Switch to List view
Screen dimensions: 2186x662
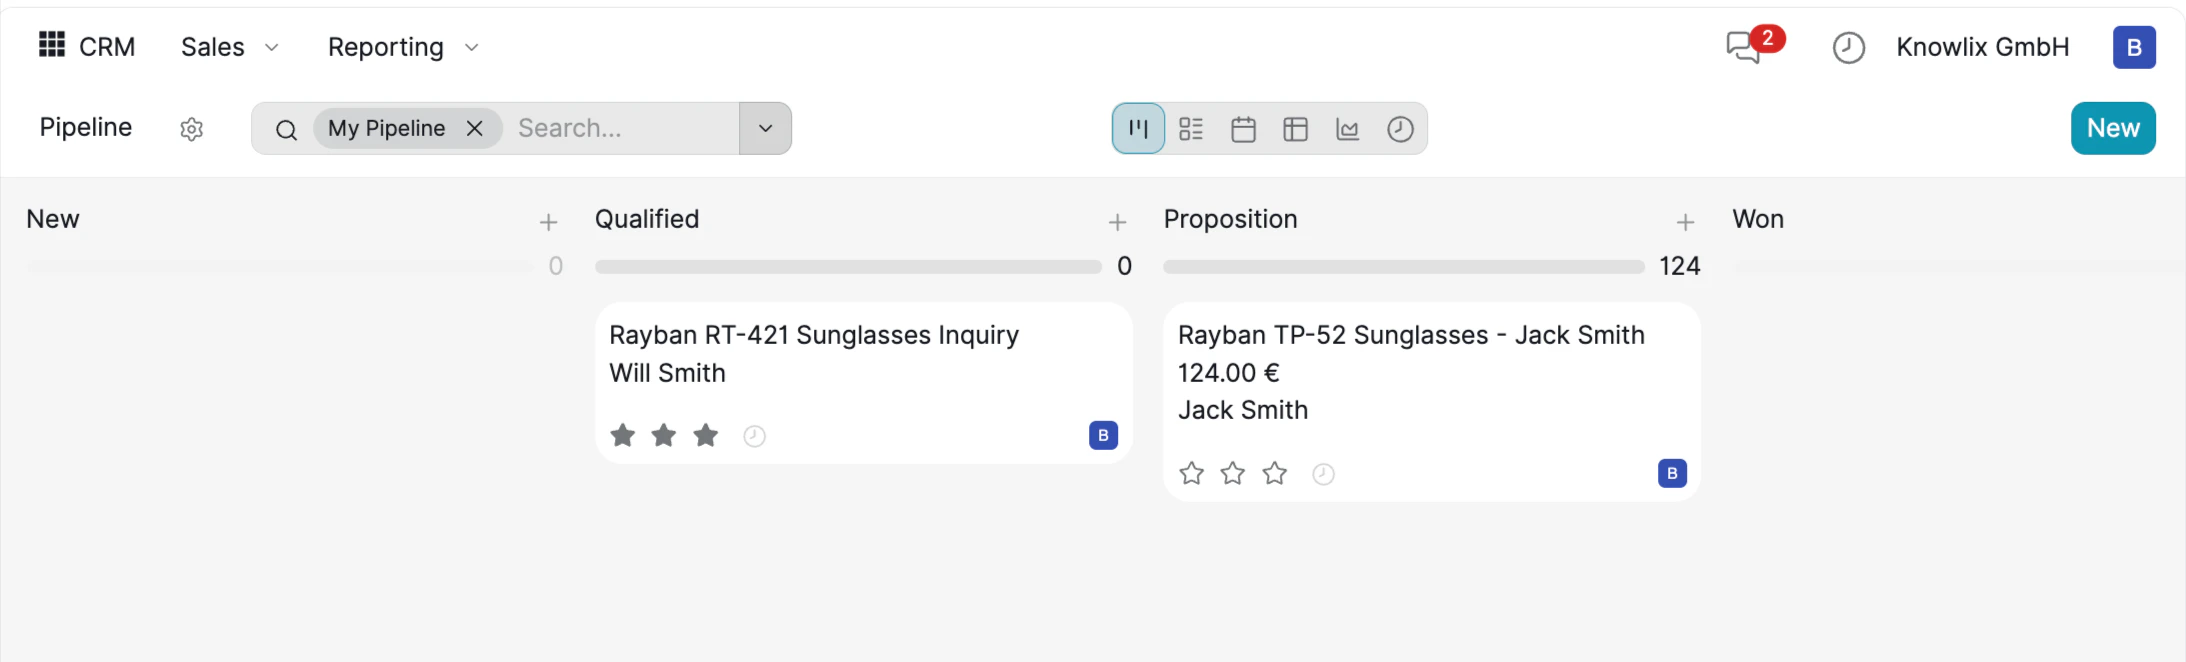coord(1191,129)
